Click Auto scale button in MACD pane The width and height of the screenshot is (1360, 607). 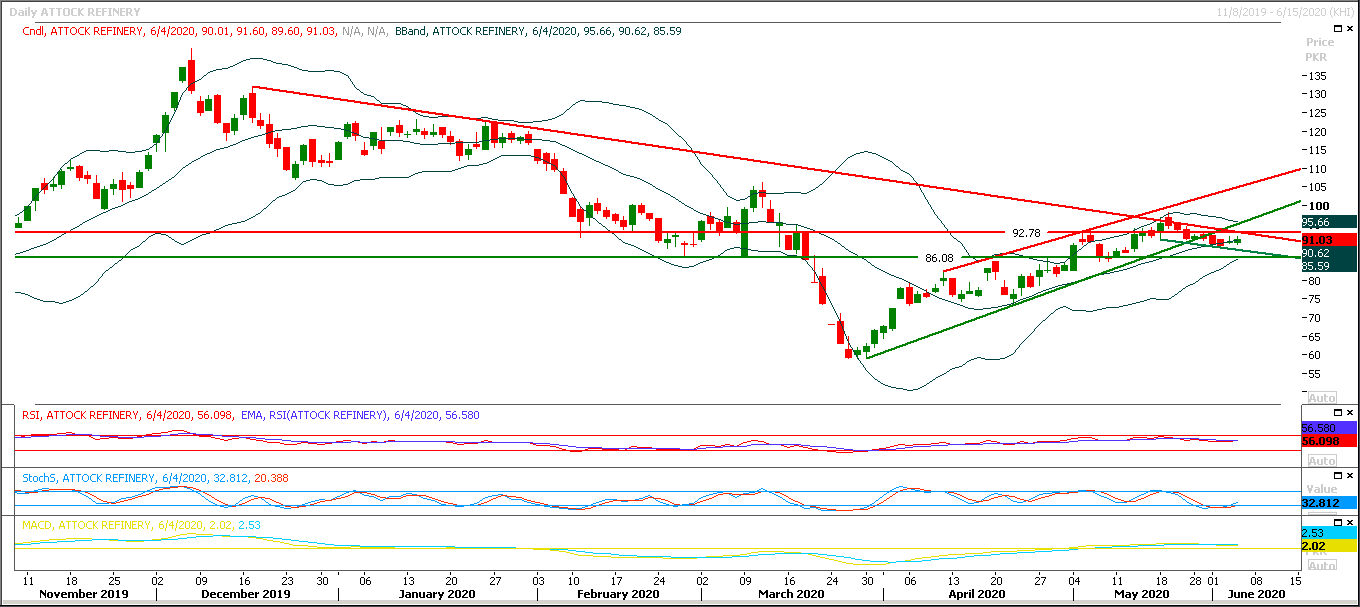click(x=1321, y=565)
